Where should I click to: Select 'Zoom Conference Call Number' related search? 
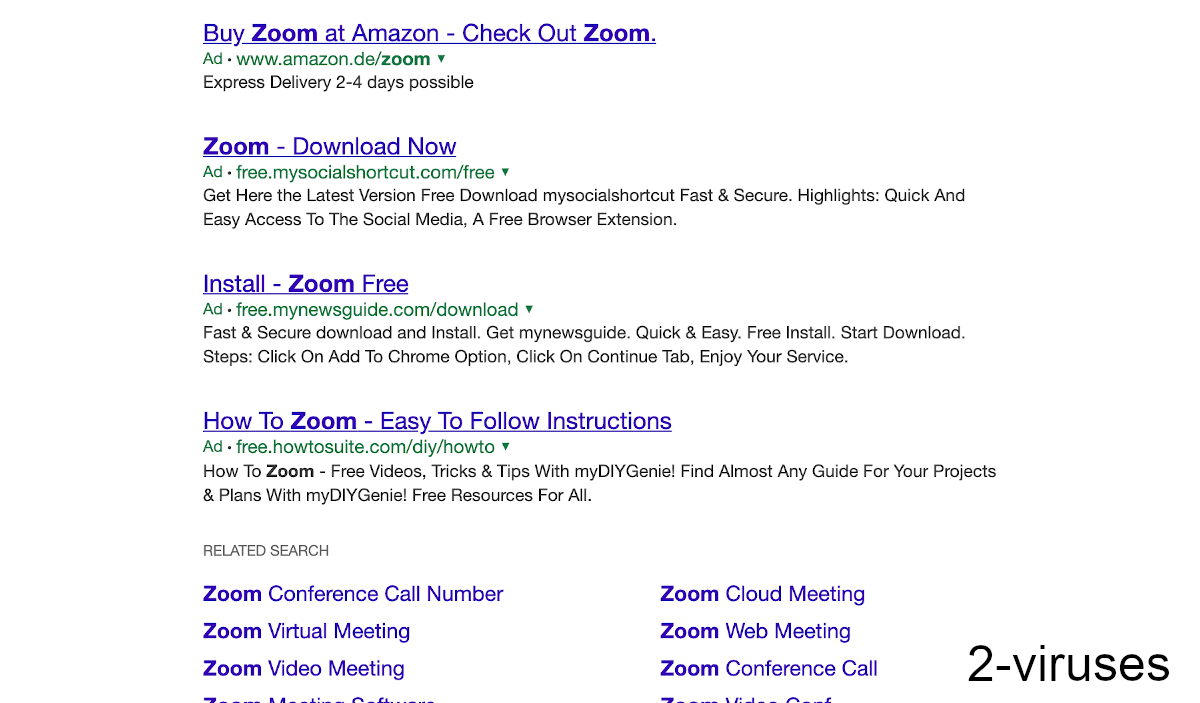(353, 594)
